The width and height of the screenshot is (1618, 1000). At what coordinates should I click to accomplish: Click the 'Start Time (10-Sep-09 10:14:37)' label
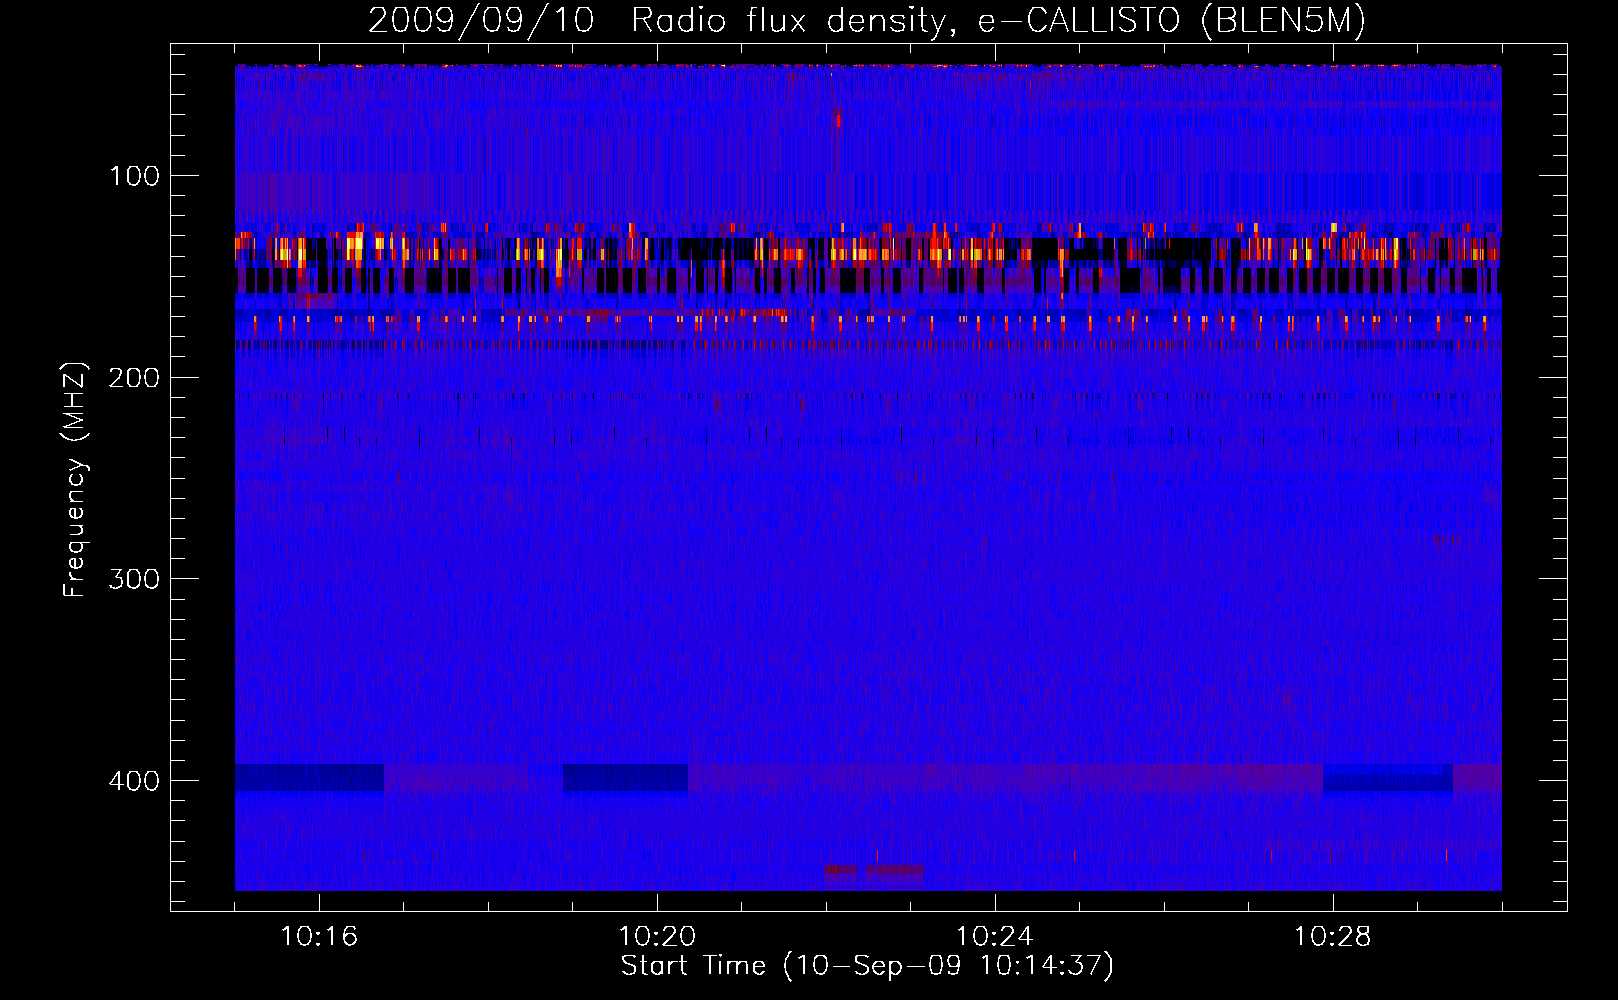click(867, 966)
